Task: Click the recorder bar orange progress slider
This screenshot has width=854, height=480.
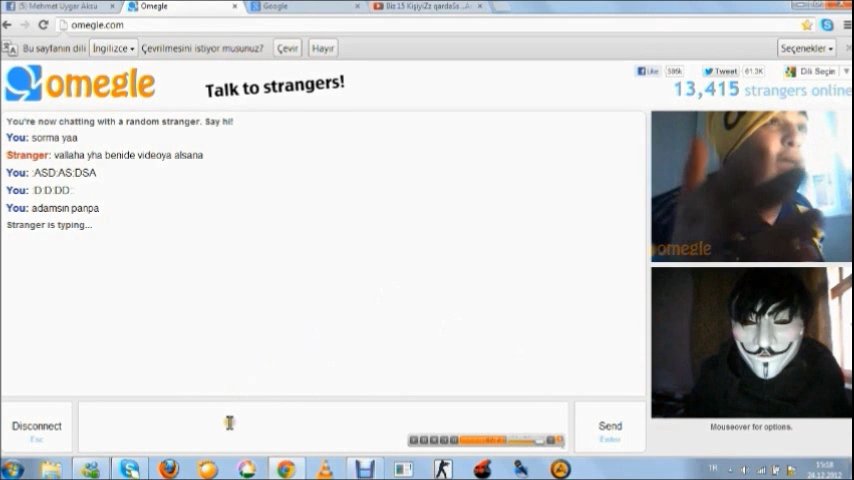Action: 483,440
